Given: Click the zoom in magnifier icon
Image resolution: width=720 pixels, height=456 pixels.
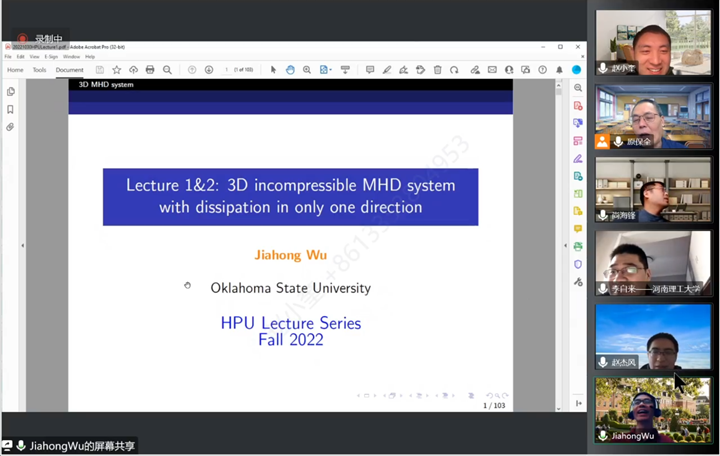Looking at the screenshot, I should click(307, 70).
